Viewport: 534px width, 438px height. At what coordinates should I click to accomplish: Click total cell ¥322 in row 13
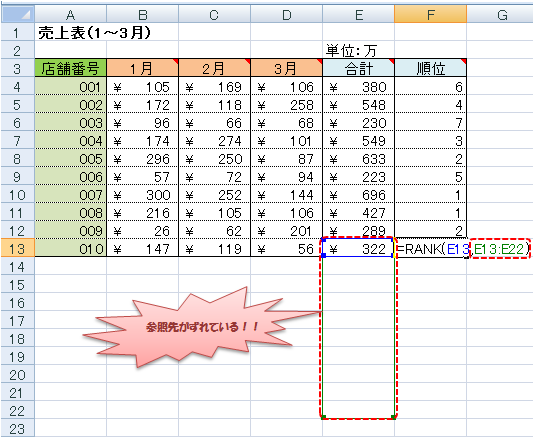(x=359, y=249)
